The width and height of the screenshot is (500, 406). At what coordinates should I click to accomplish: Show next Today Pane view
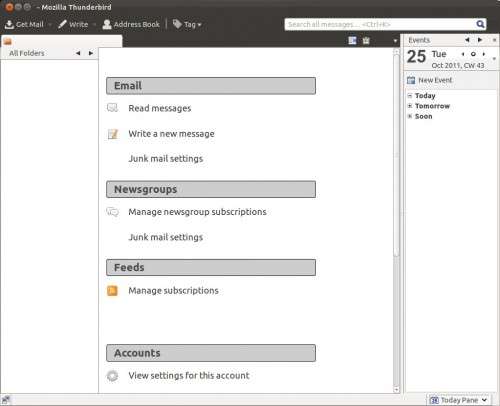(480, 40)
